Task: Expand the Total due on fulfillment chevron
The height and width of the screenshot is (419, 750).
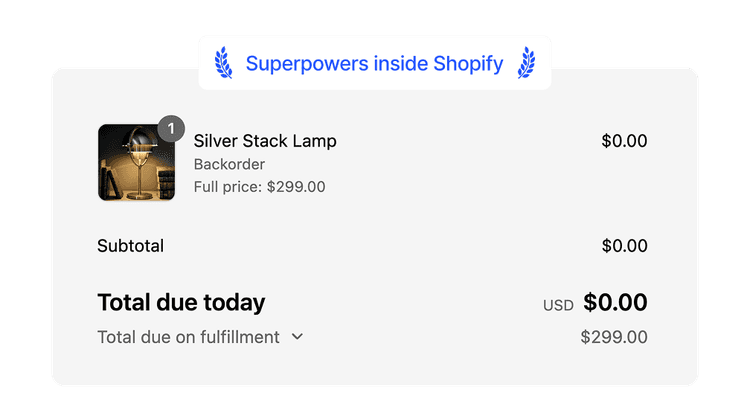Action: pos(297,337)
